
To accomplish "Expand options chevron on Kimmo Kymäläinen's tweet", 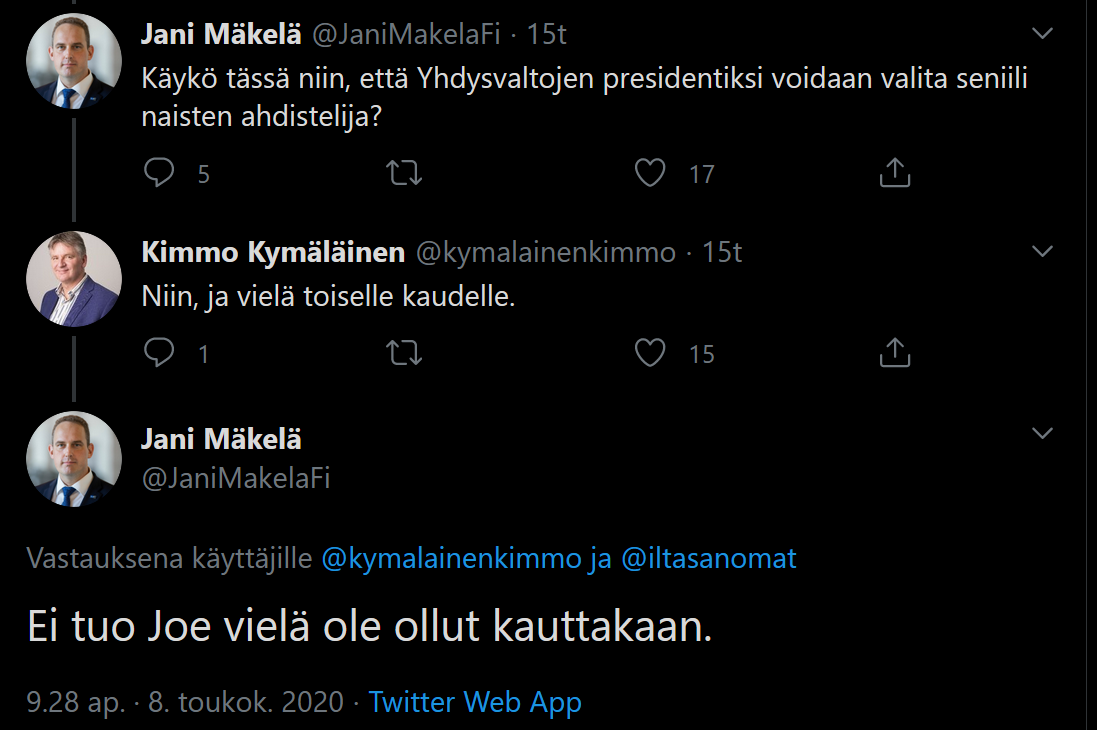I will pyautogui.click(x=1042, y=252).
